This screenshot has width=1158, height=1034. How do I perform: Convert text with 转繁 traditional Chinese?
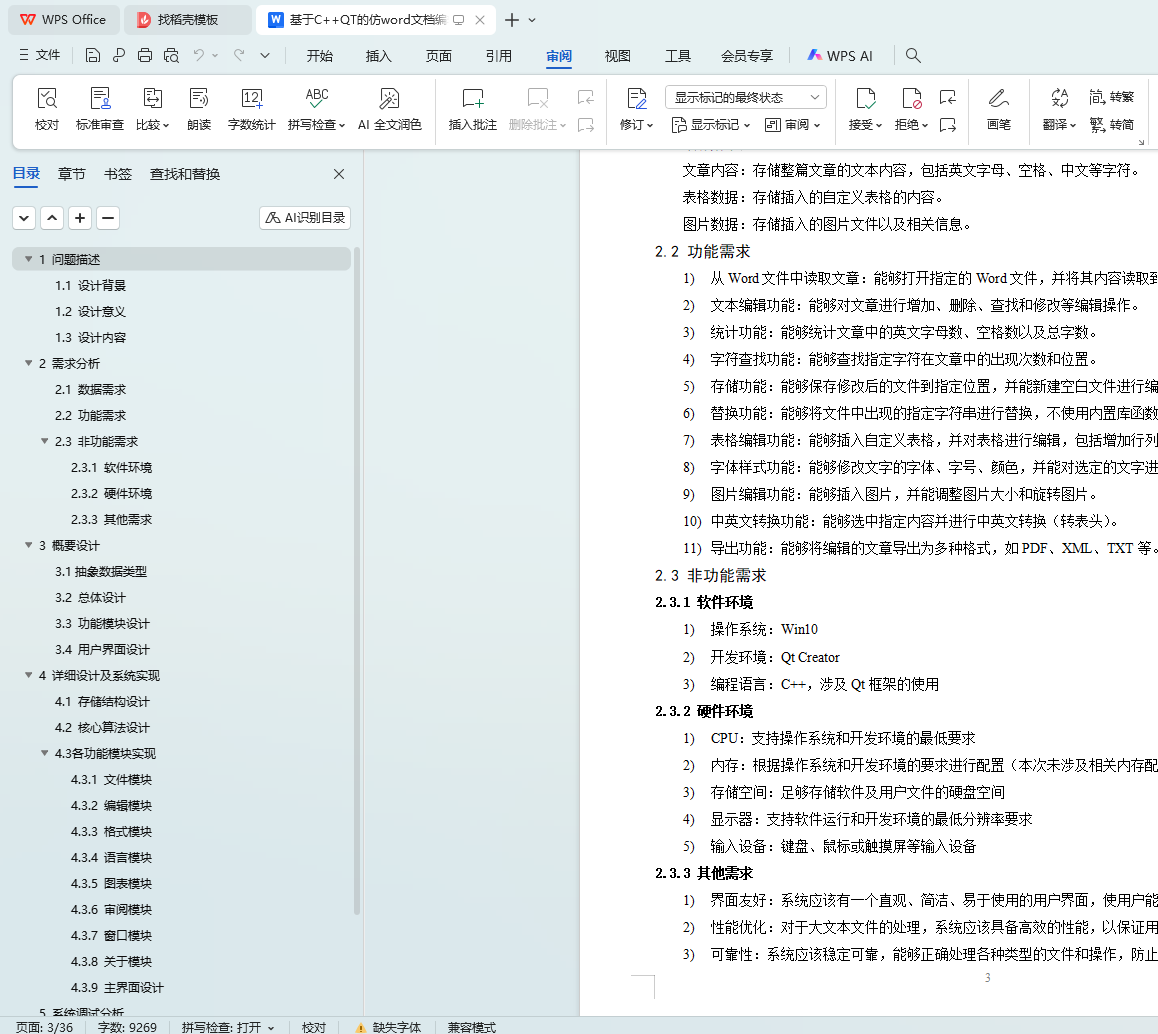coord(1111,97)
